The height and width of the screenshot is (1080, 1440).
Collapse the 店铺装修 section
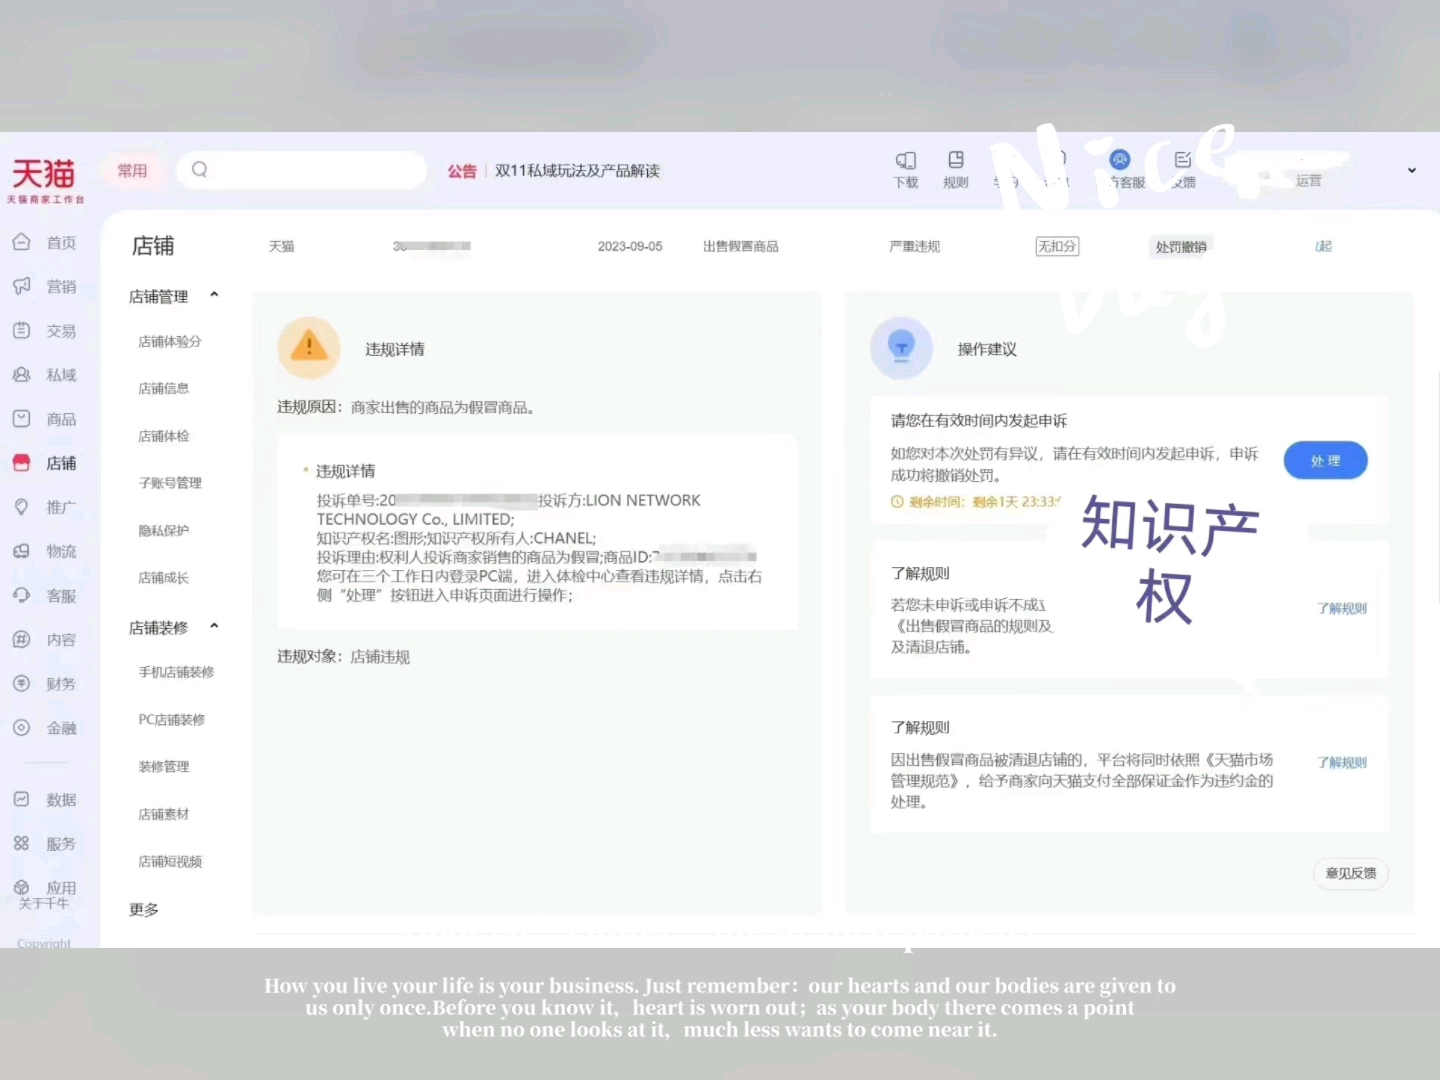[x=214, y=626]
